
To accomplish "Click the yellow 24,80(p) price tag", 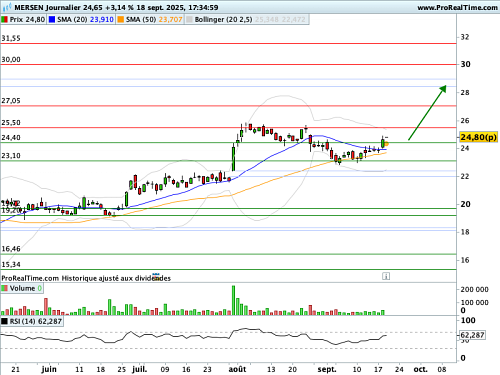I will (x=478, y=137).
